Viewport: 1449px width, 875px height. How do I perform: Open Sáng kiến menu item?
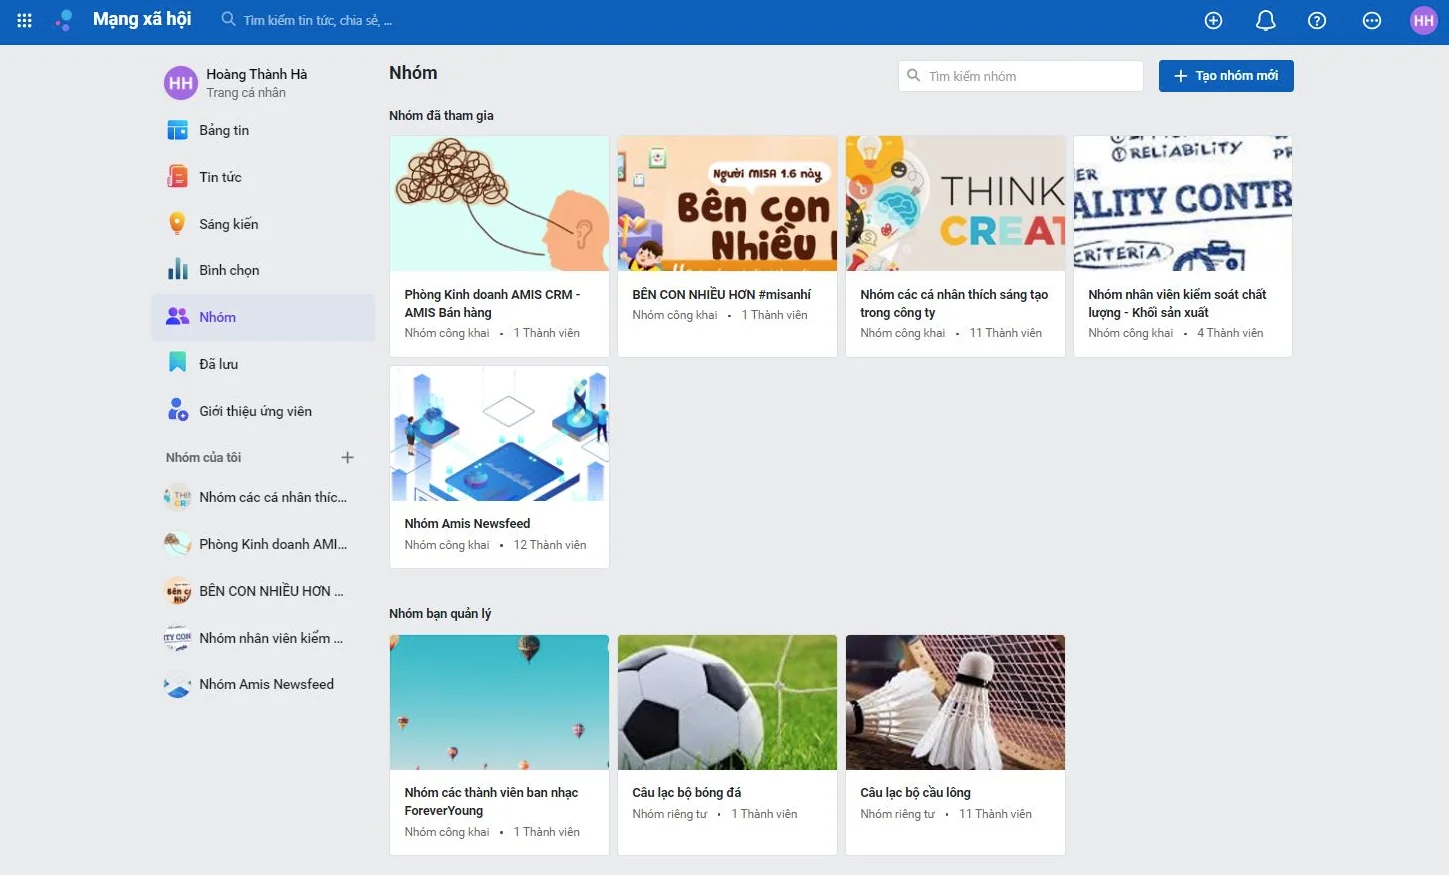click(x=263, y=224)
